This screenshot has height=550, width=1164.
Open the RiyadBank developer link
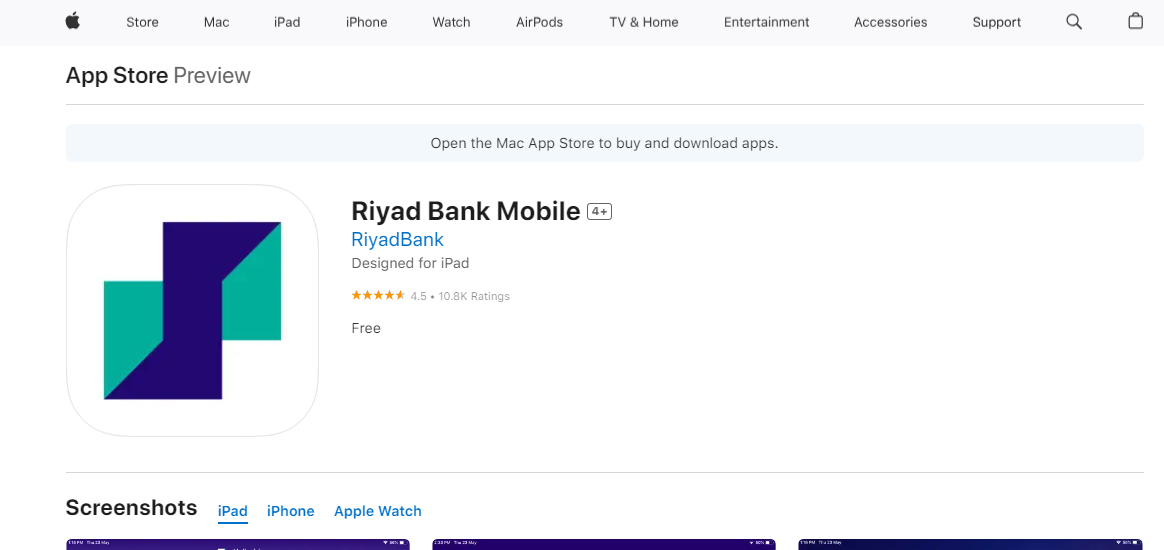coord(397,240)
